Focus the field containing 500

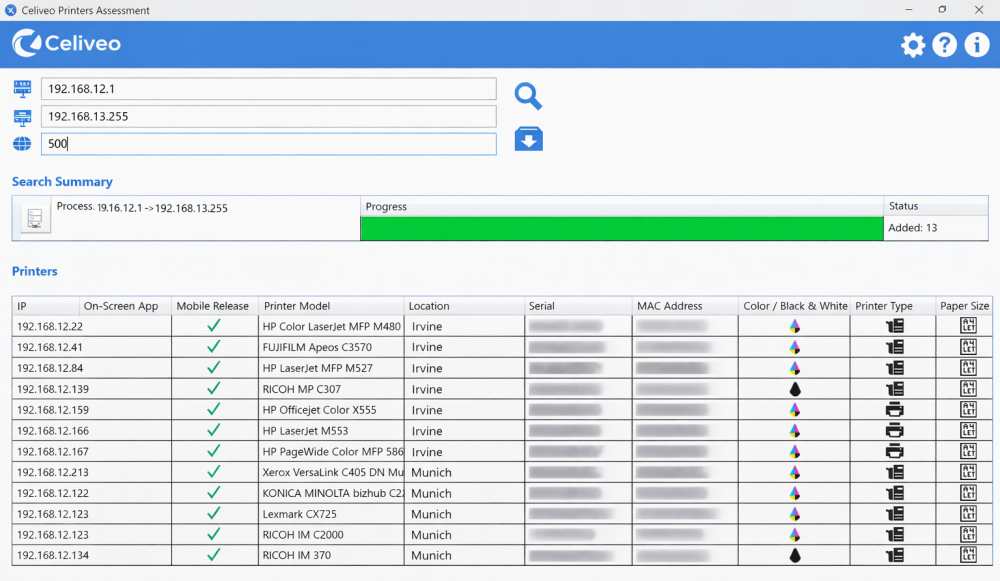tap(268, 143)
